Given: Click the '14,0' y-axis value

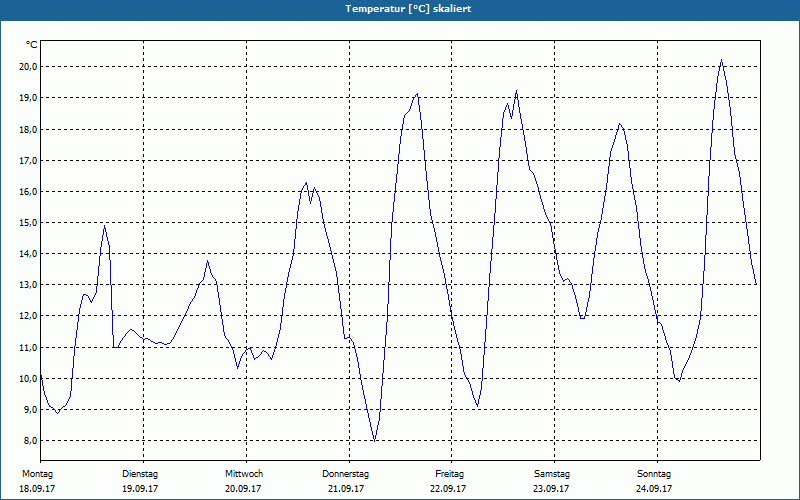Looking at the screenshot, I should tap(28, 254).
